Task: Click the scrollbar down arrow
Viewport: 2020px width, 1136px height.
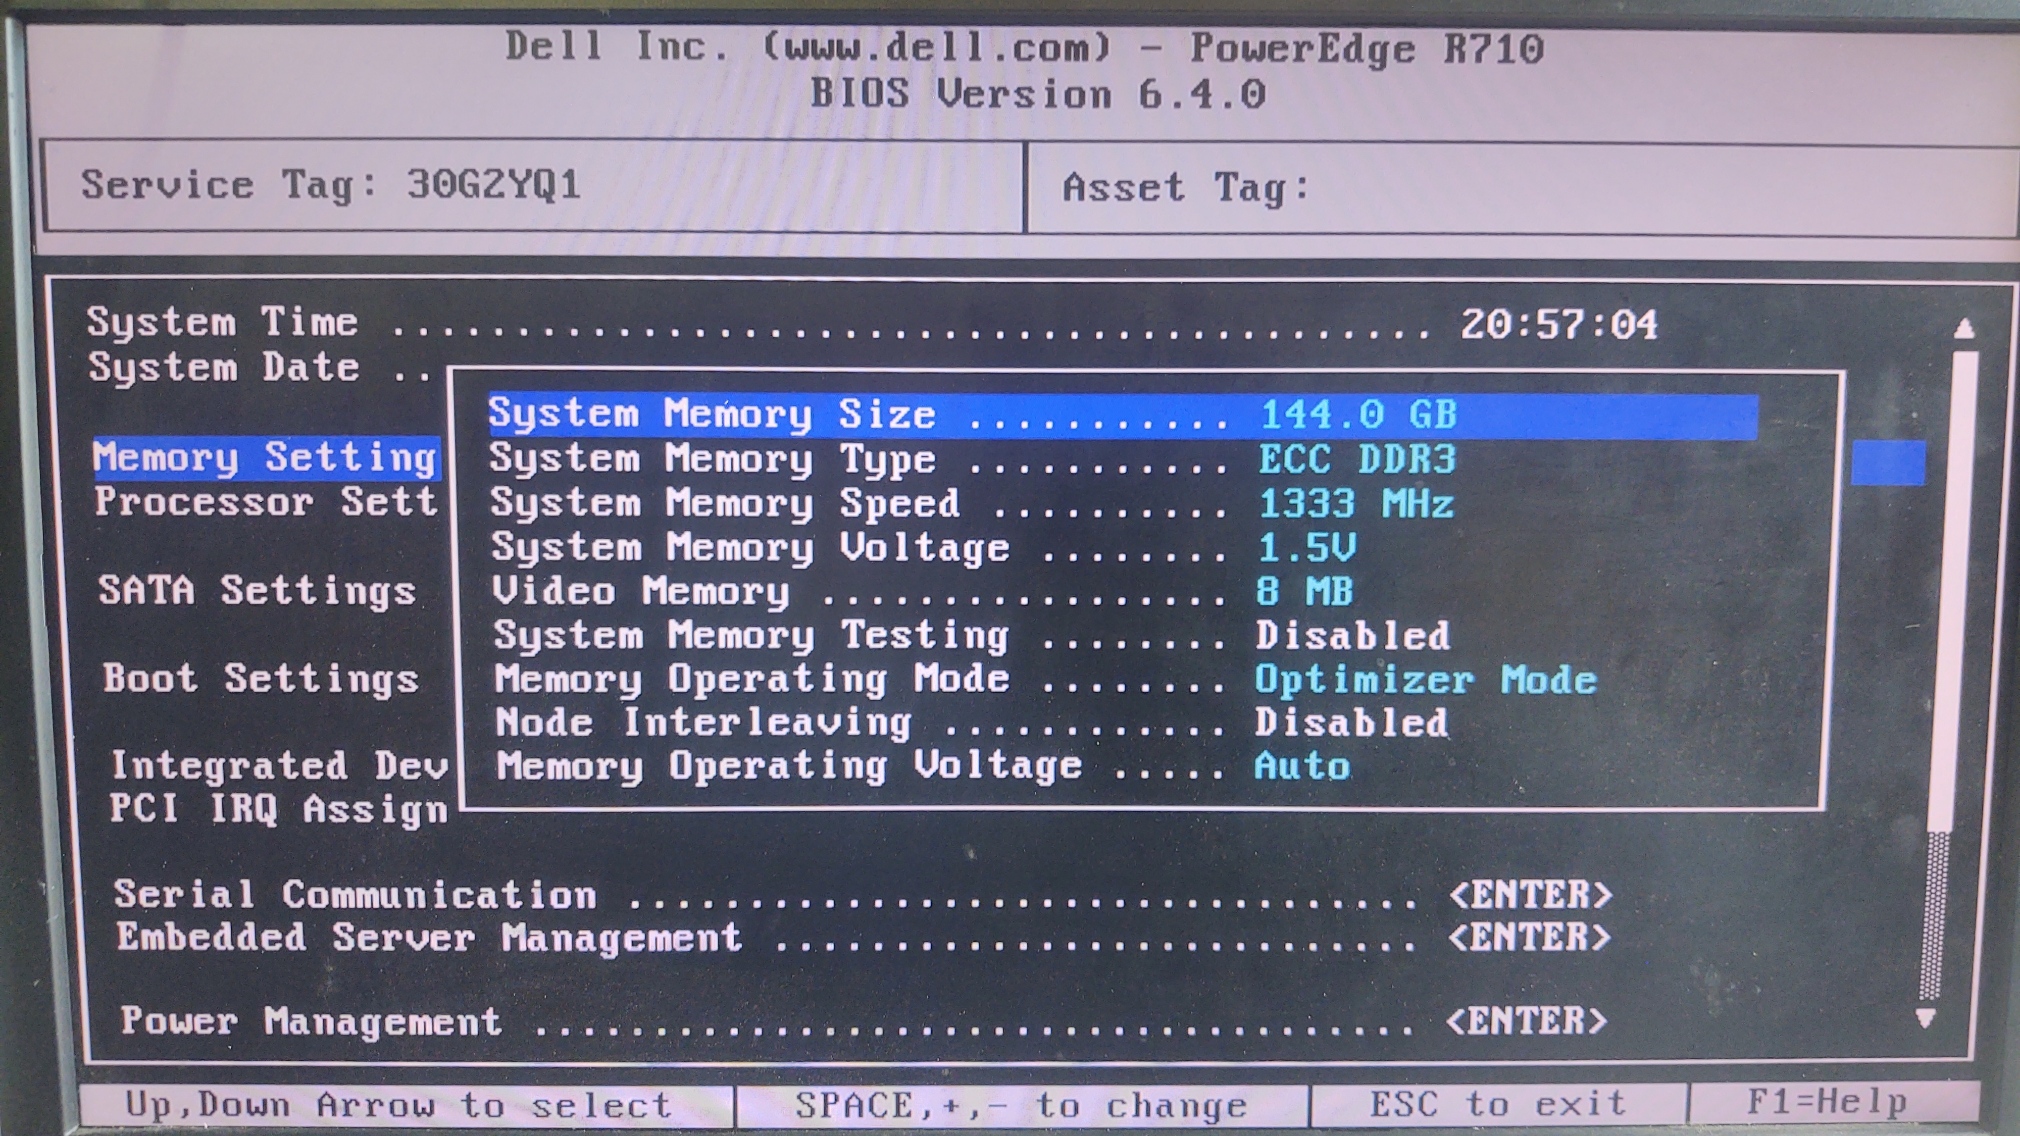Action: 1925,1018
